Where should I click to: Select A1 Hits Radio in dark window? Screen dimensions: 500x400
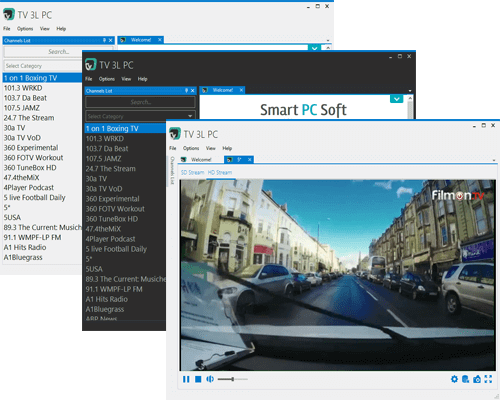[125, 299]
